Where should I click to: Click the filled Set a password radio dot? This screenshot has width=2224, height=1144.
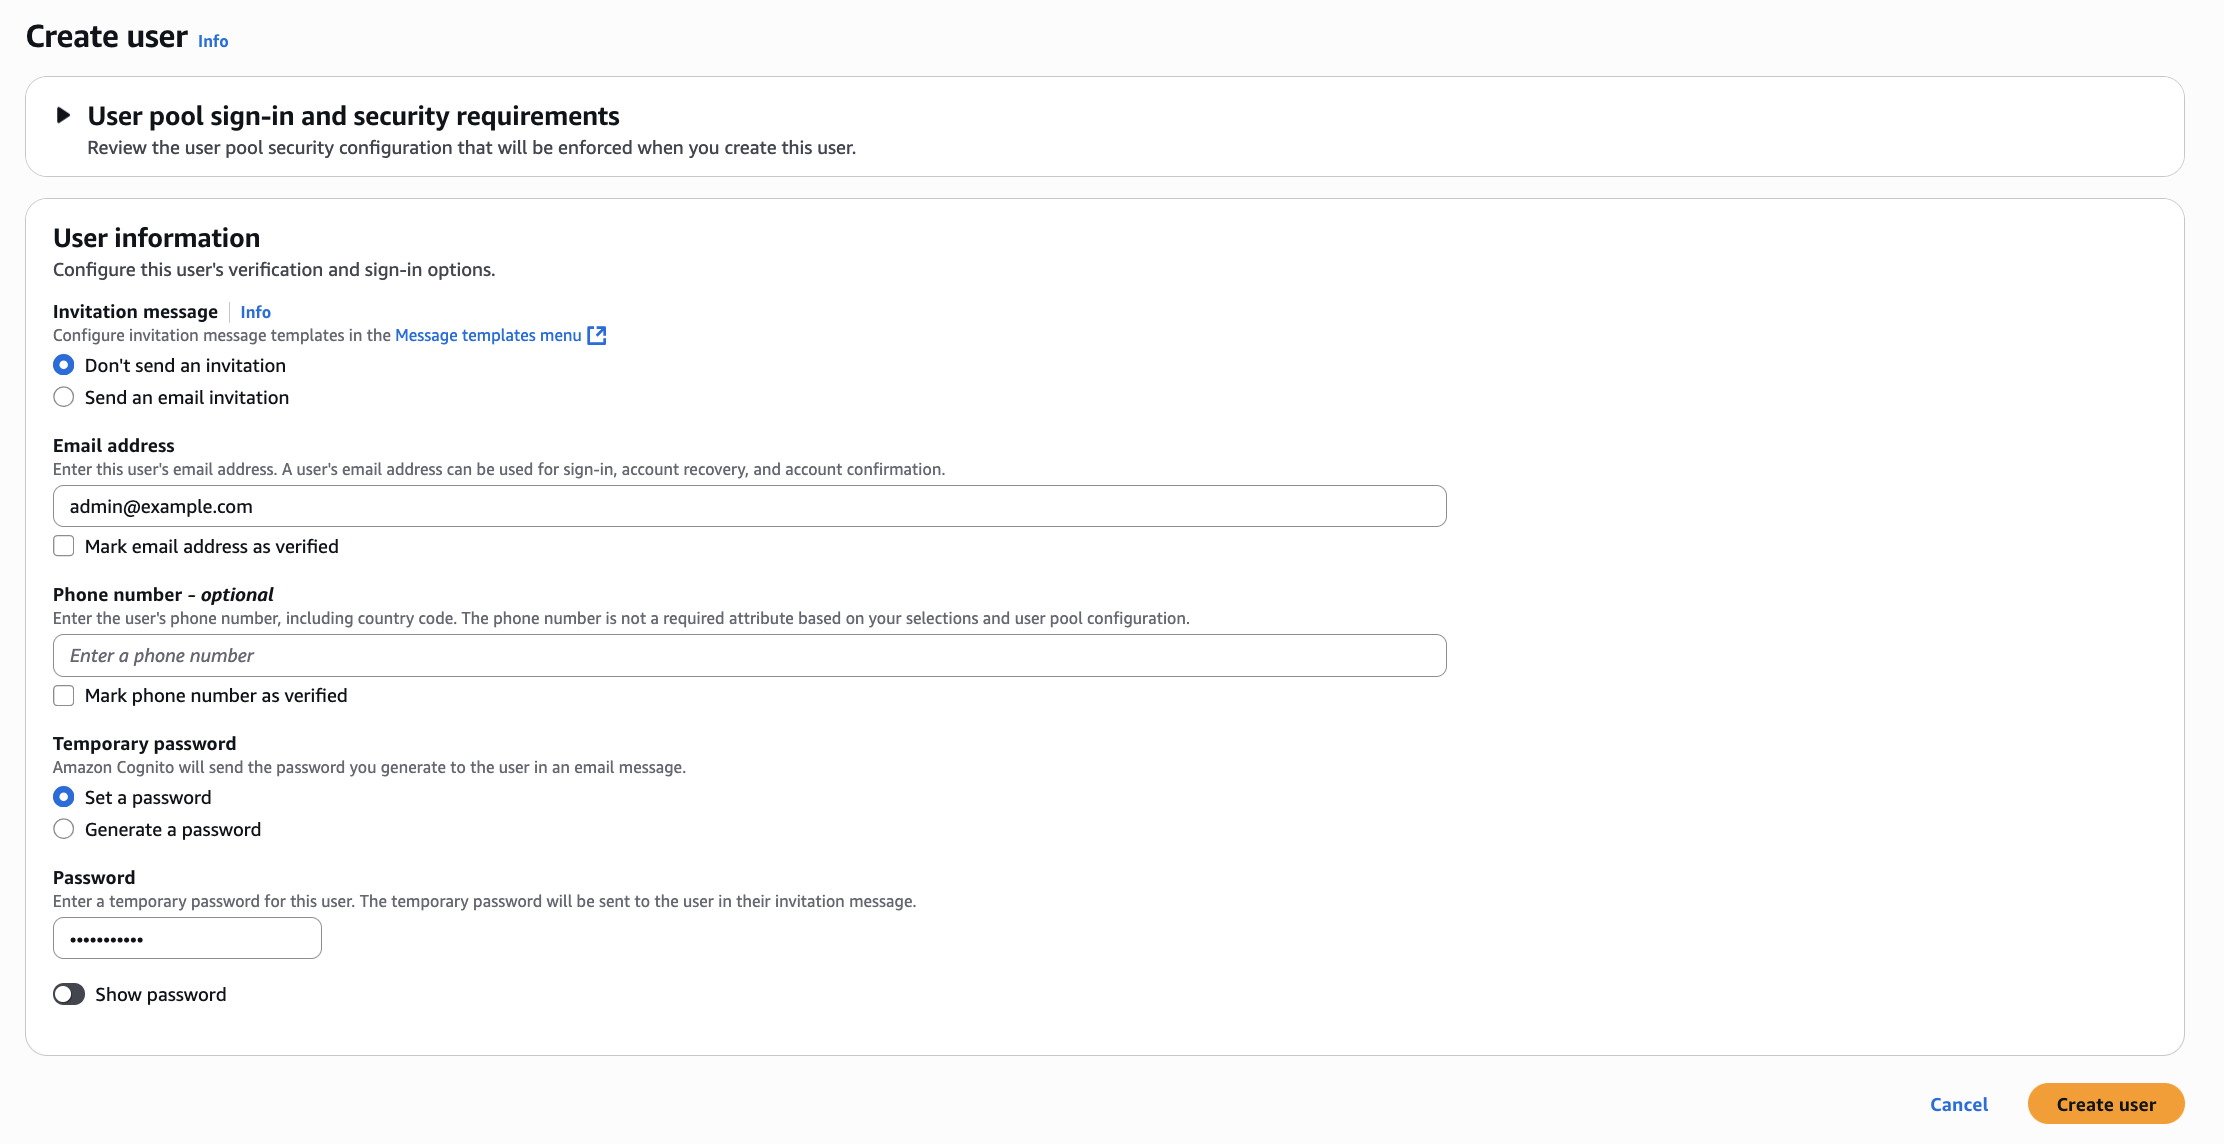tap(64, 797)
